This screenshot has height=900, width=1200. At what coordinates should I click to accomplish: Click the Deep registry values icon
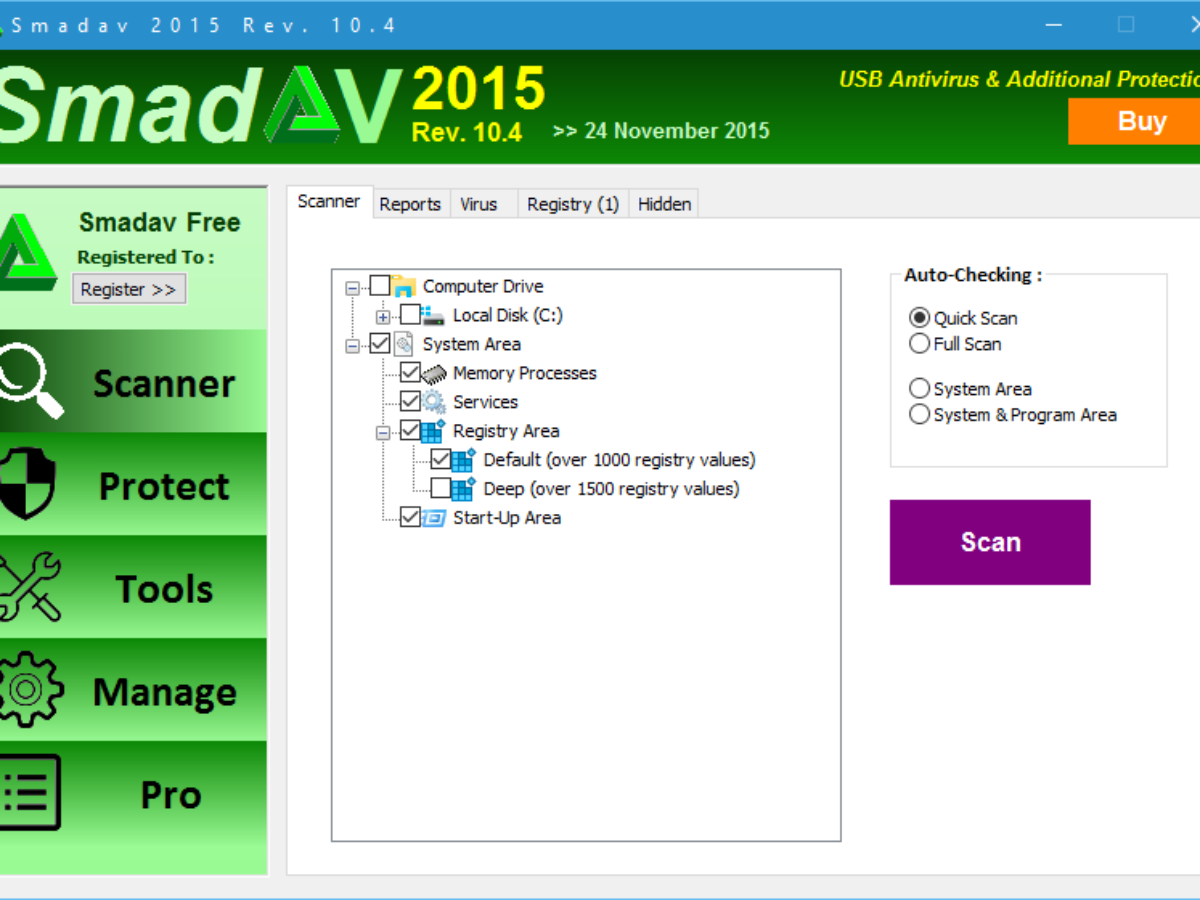[x=463, y=489]
